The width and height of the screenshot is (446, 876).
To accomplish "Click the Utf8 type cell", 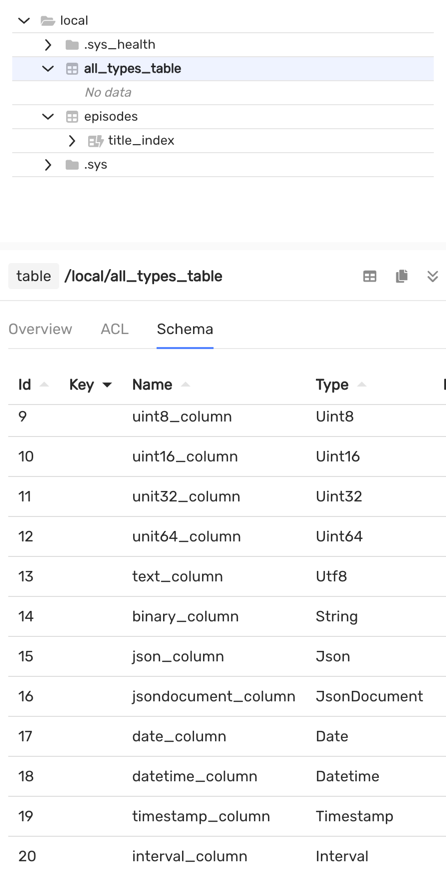I will tap(331, 577).
